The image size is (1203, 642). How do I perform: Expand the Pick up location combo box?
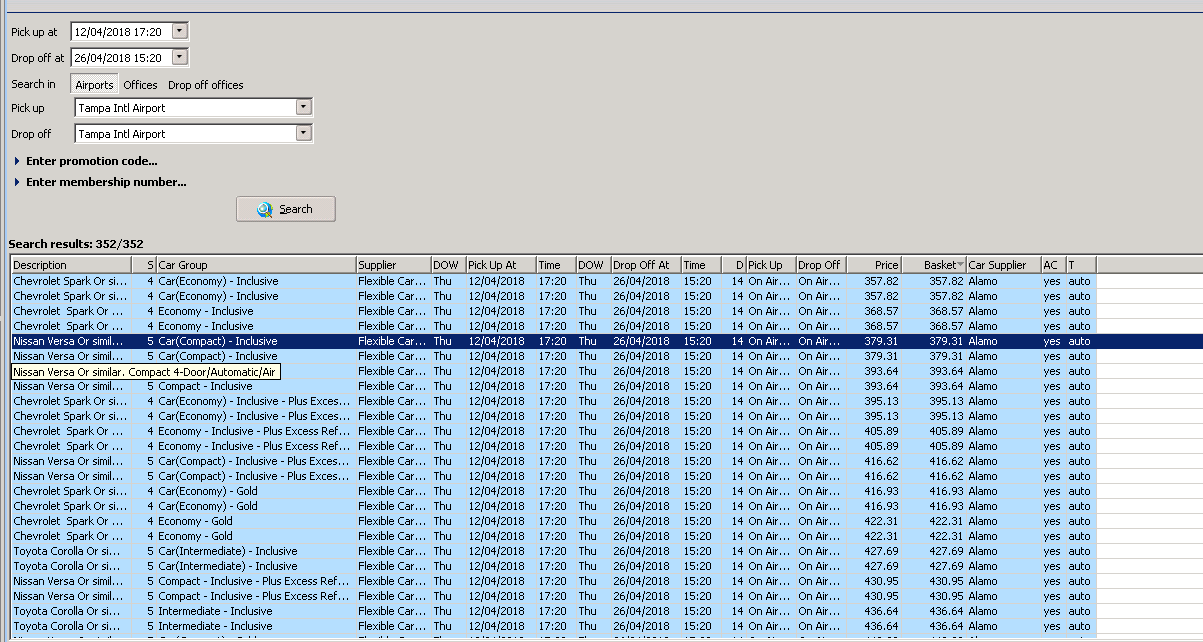click(304, 107)
